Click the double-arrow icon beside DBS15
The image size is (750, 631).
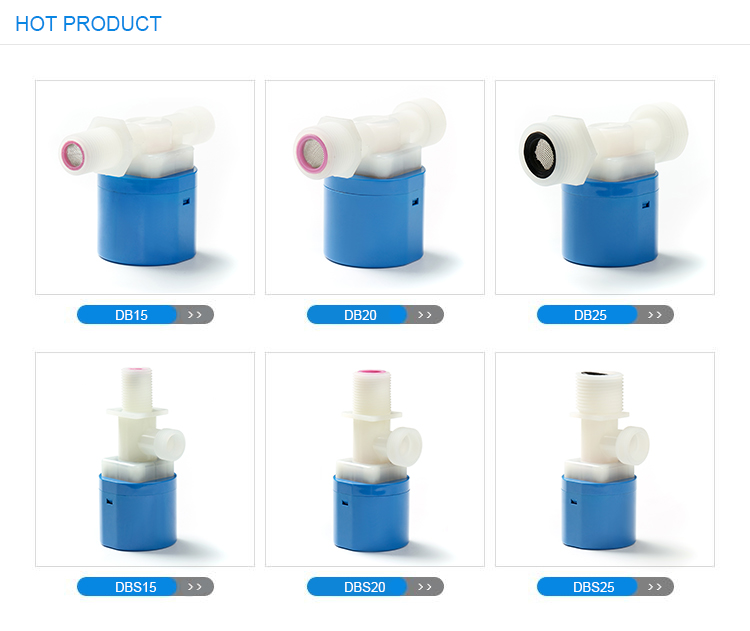[195, 587]
